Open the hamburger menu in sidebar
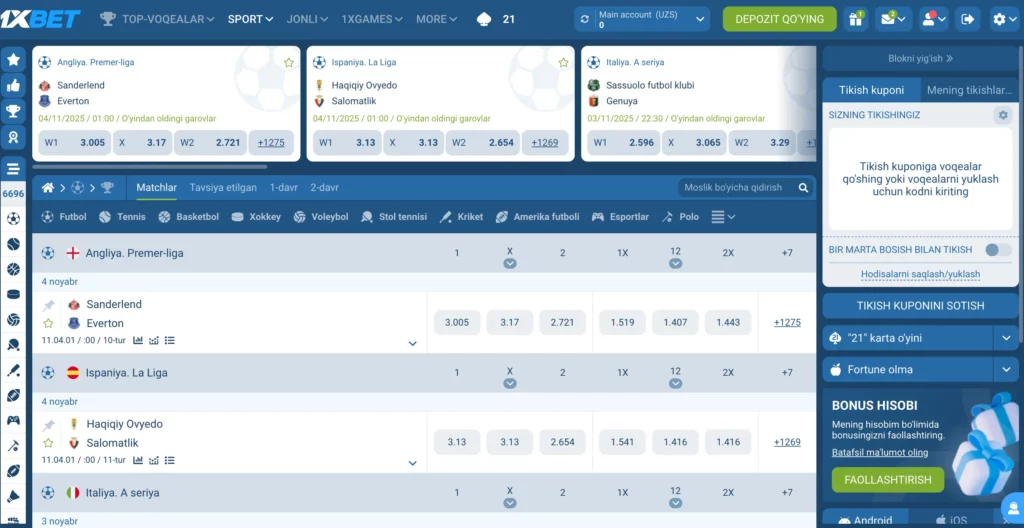Screen dimensions: 1024x528 13,169
